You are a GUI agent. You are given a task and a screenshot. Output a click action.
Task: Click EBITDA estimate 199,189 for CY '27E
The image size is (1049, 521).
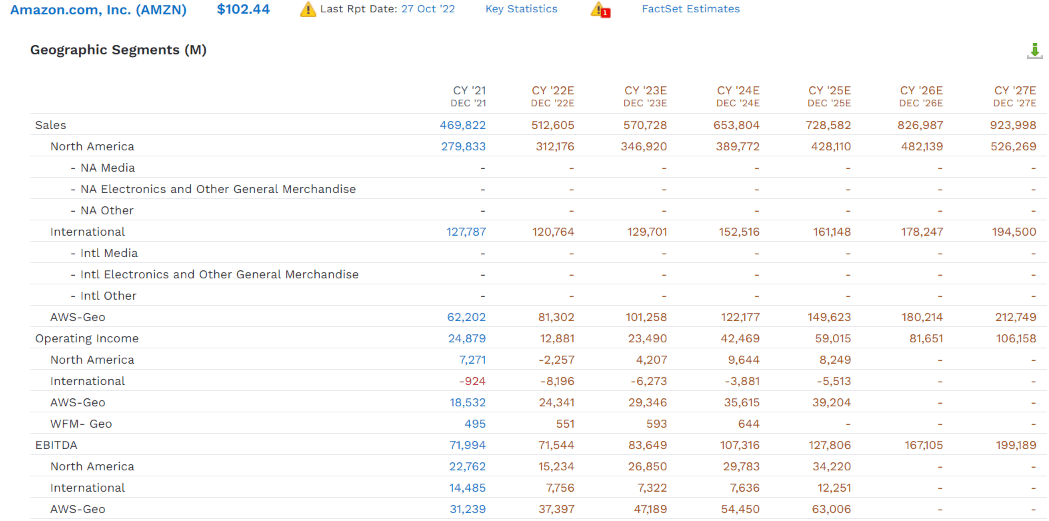(1016, 445)
